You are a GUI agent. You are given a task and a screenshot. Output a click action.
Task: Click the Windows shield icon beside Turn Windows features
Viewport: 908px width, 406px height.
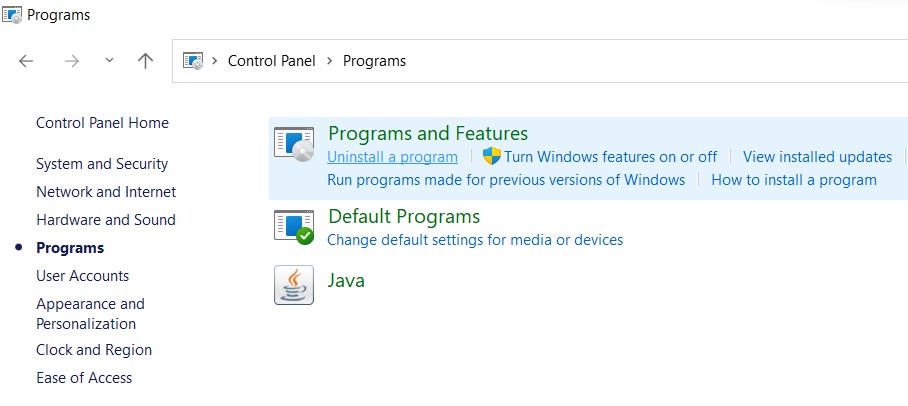click(492, 156)
